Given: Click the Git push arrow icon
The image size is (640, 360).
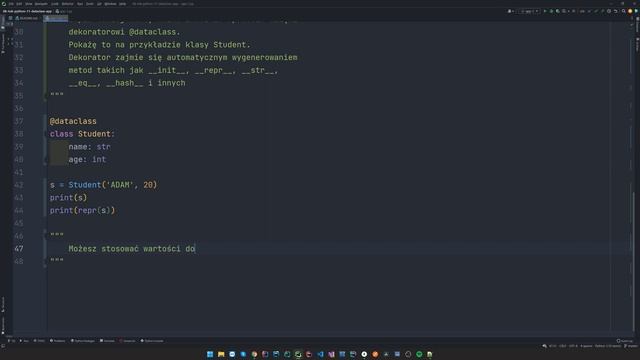Looking at the screenshot, I should (596, 11).
